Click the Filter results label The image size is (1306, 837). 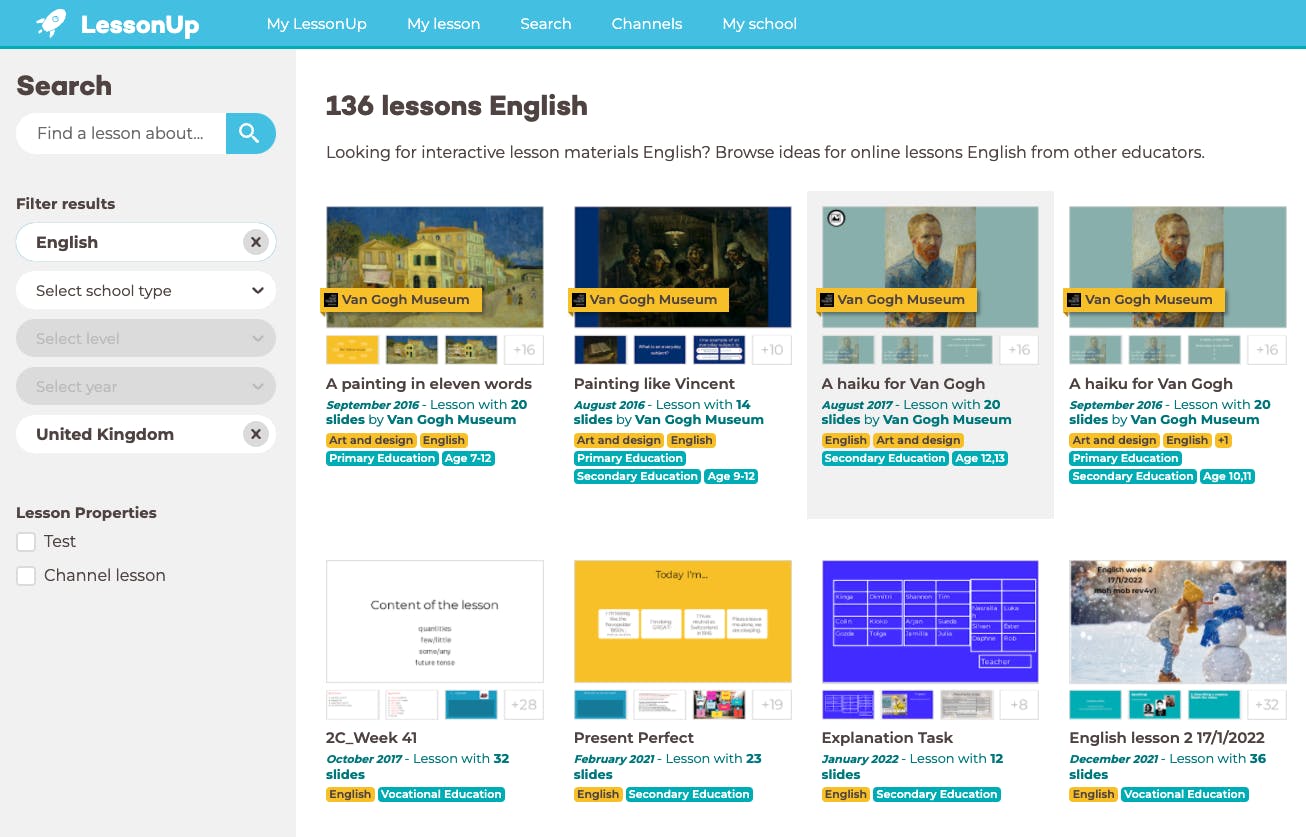tap(66, 204)
